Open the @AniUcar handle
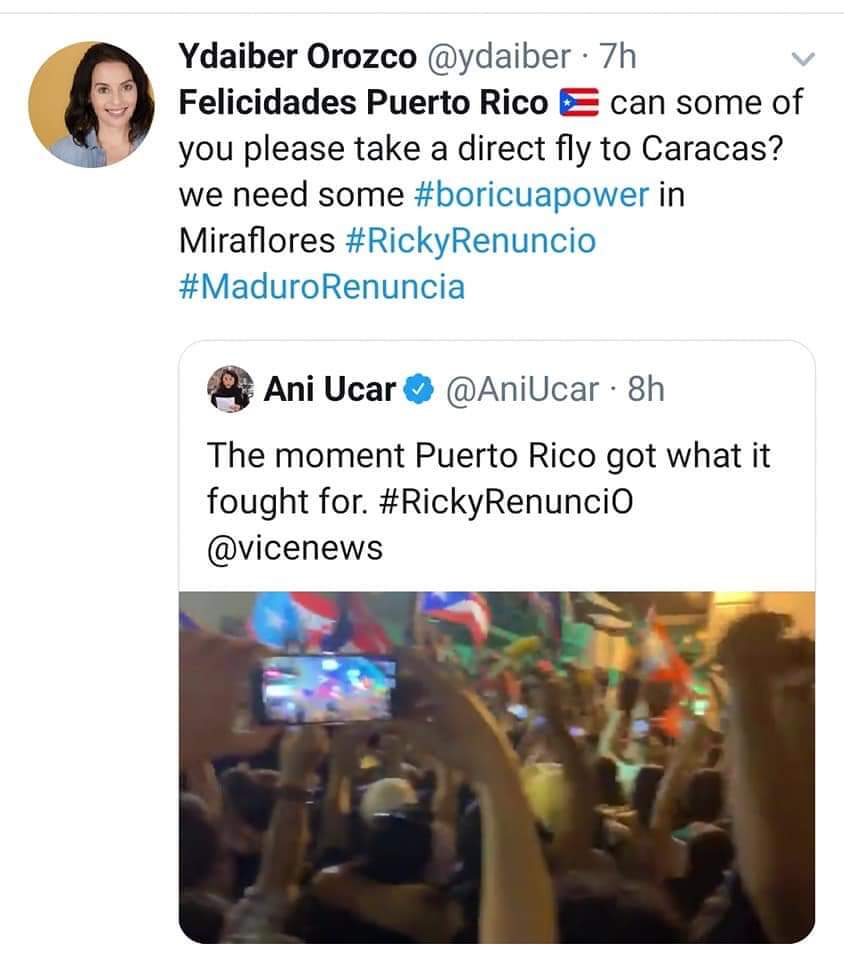The height and width of the screenshot is (960, 844). 520,389
